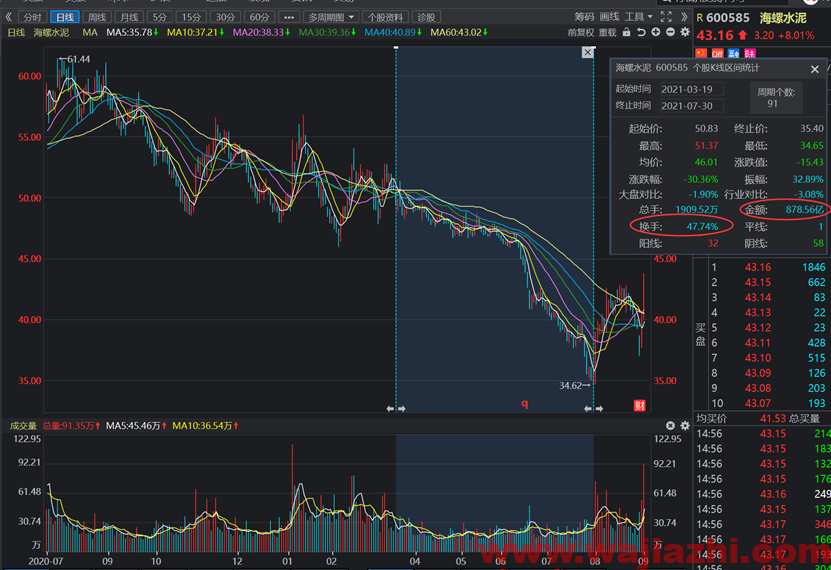831x570 pixels.
Task: Click the 换手 47.74% value
Action: (703, 227)
